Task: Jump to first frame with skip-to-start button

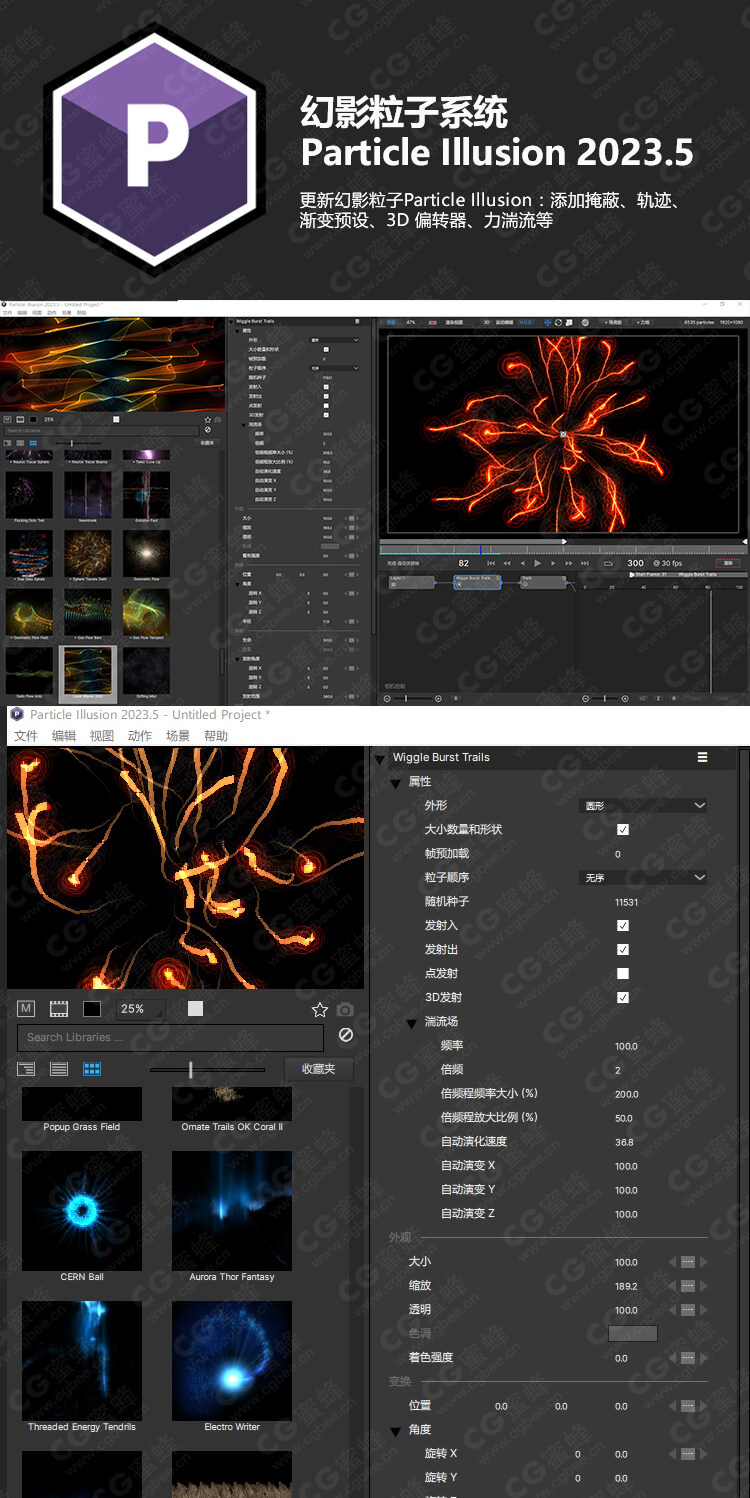Action: coord(491,563)
